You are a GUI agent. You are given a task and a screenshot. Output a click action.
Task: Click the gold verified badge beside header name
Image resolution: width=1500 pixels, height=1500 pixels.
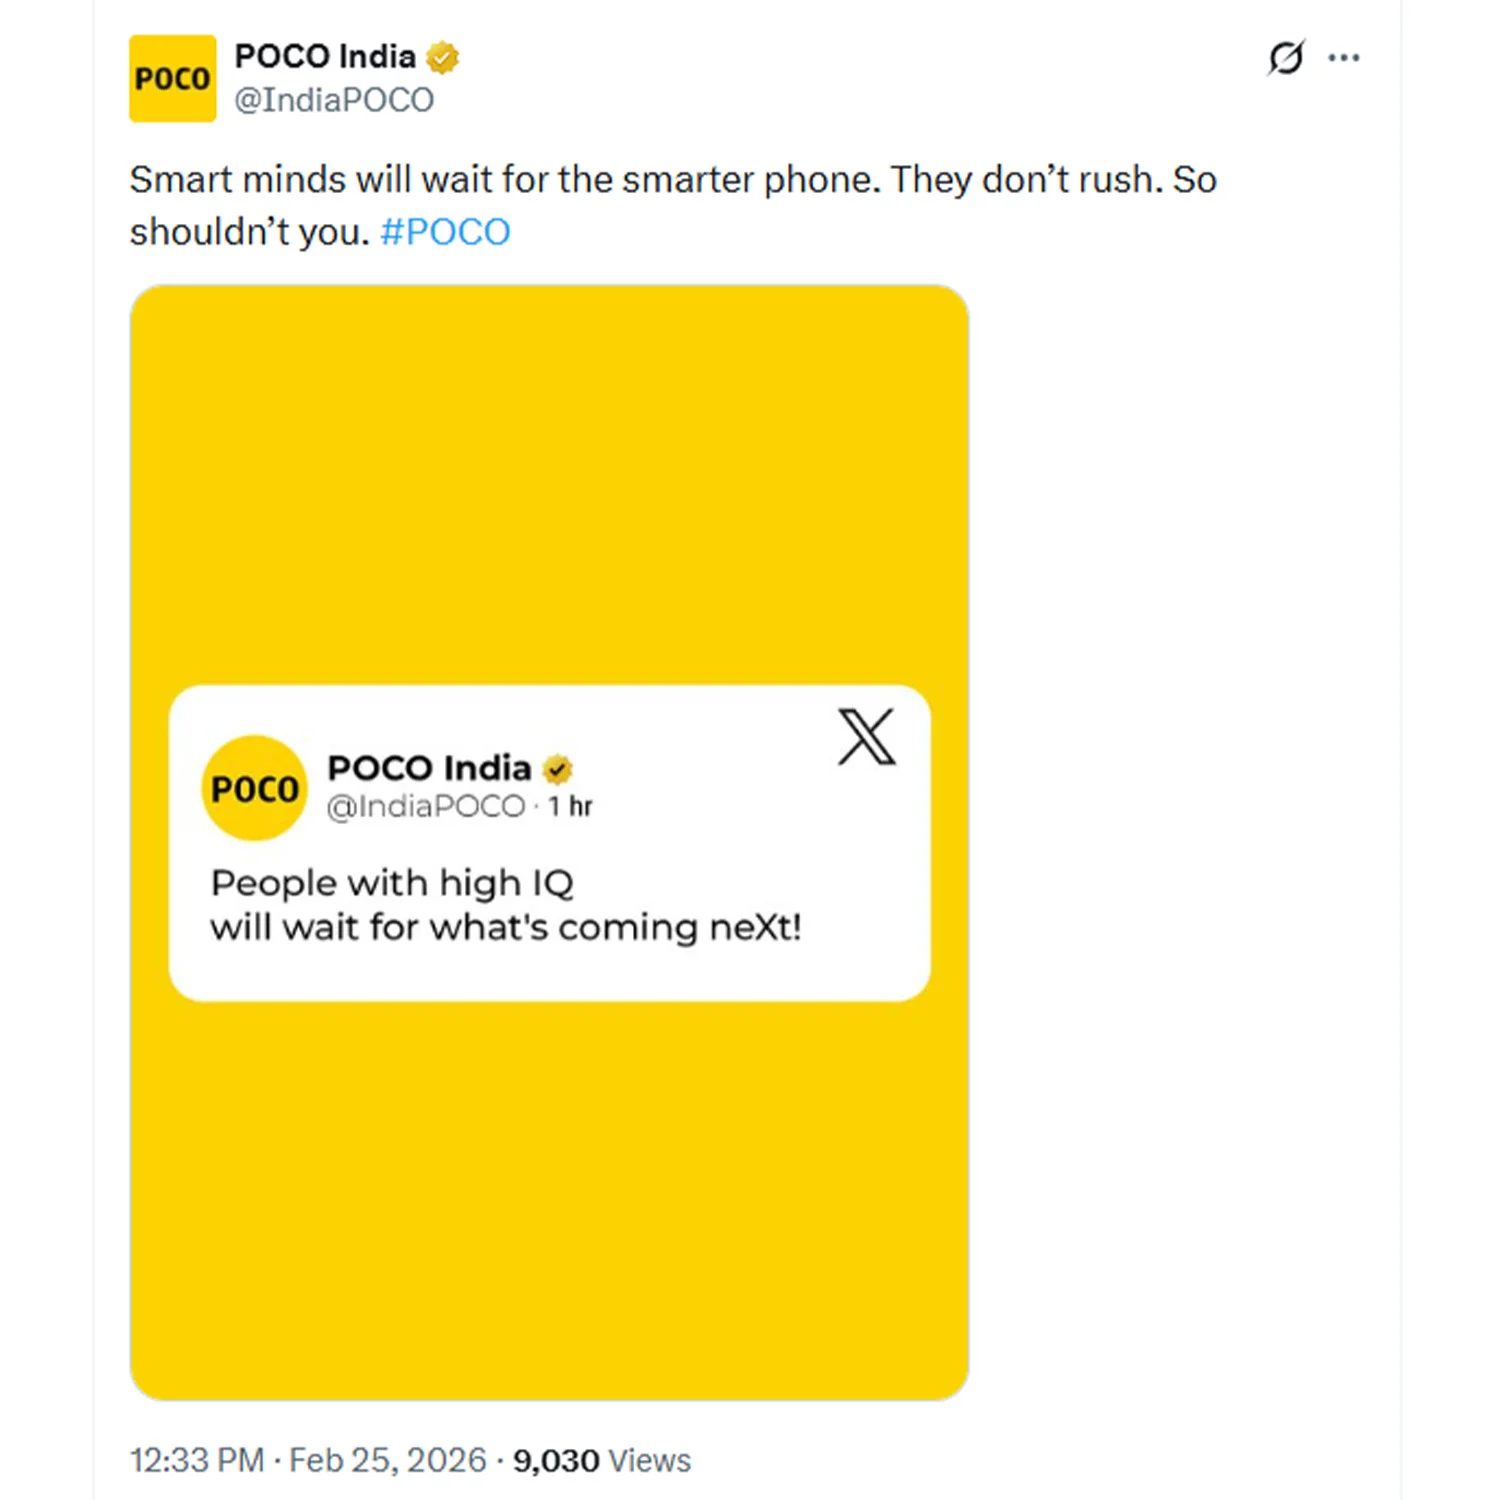tap(442, 57)
